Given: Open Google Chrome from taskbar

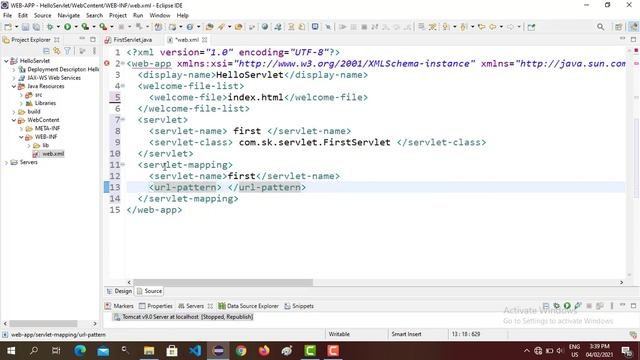Looking at the screenshot, I should coord(241,351).
